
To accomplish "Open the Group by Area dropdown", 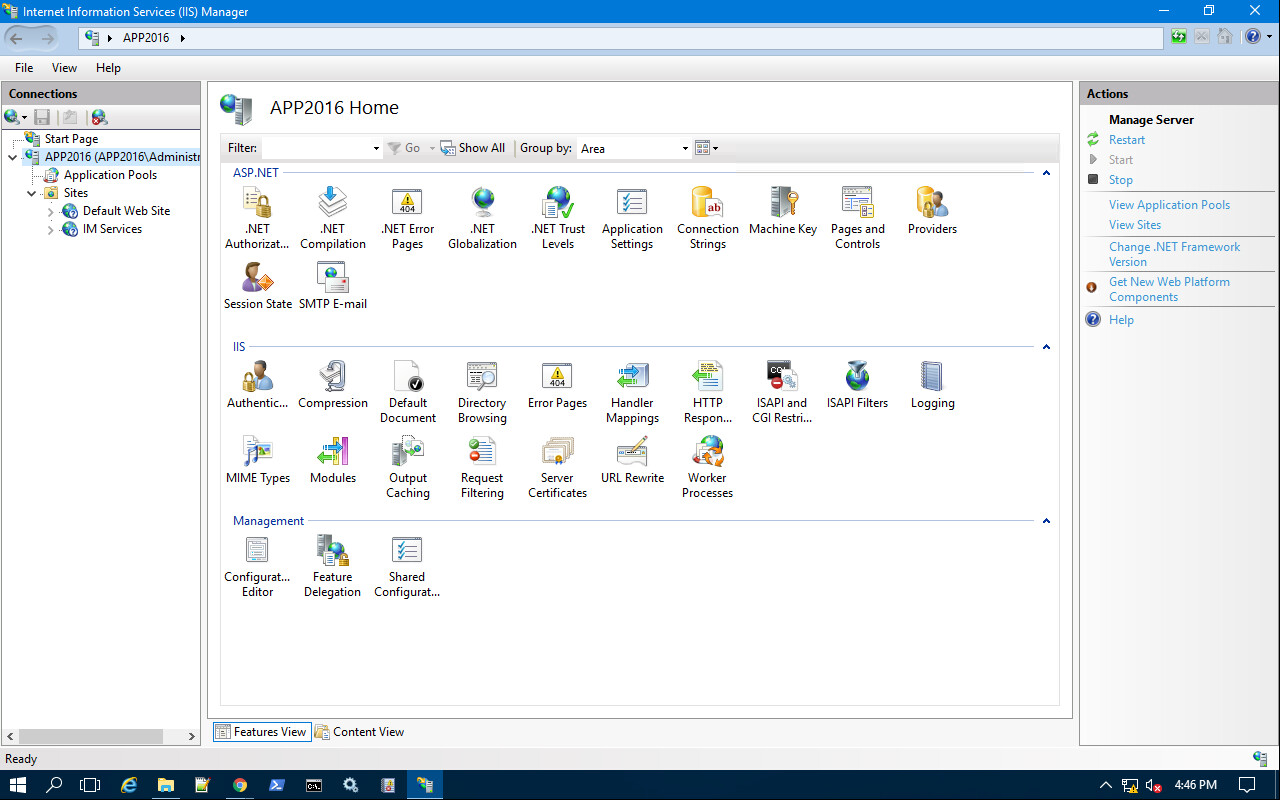I will (683, 147).
